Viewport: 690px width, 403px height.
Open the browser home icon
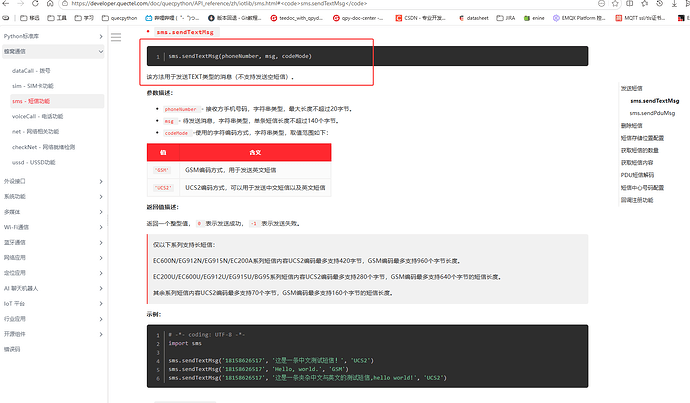(50, 4)
